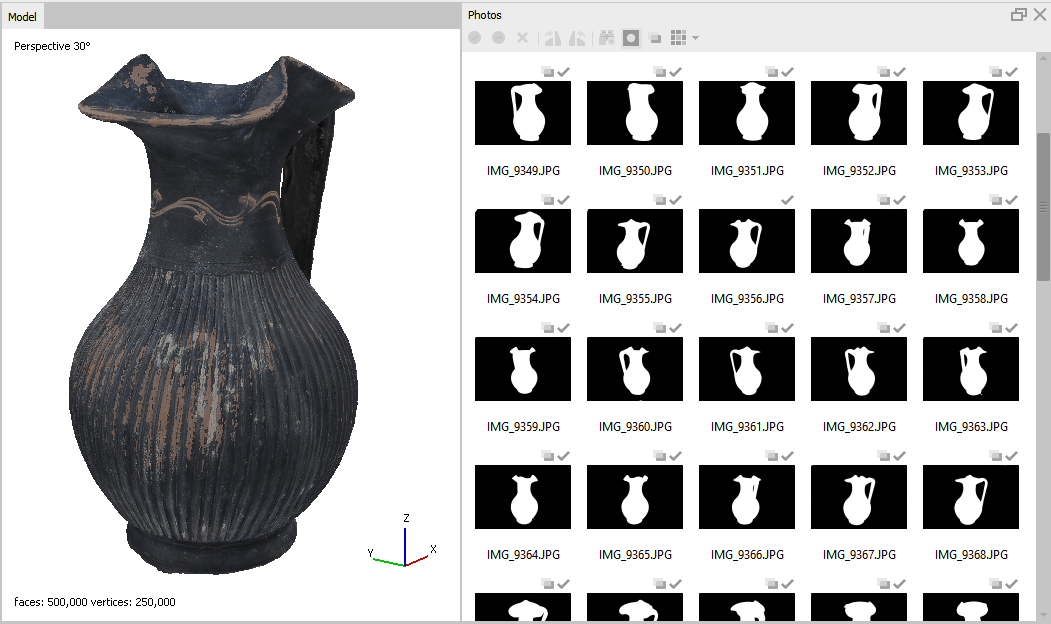Select the IMG_9361.JPG mask thumbnail
1051x624 pixels.
coord(747,369)
